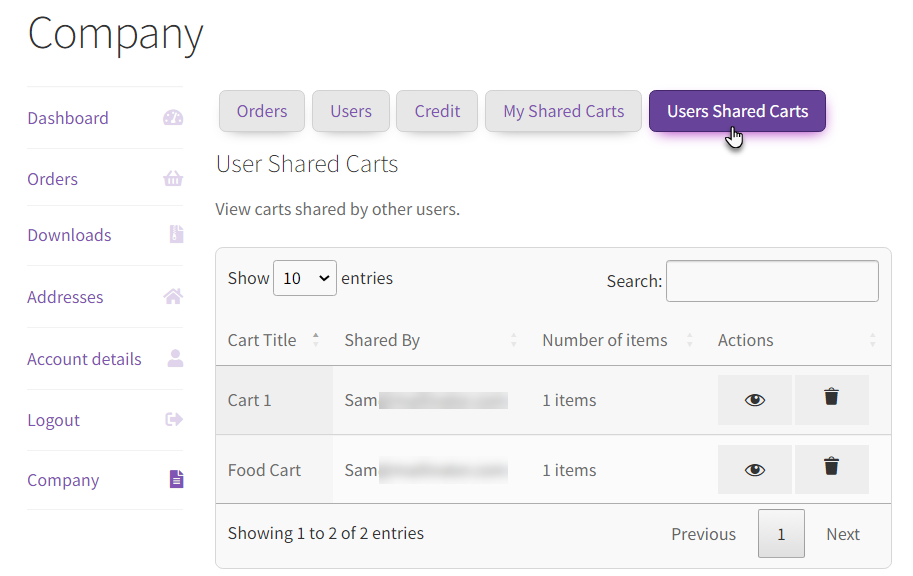This screenshot has width=913, height=576.
Task: Click 'Showing 1 to 2 of 2 entries' text
Action: tap(325, 533)
